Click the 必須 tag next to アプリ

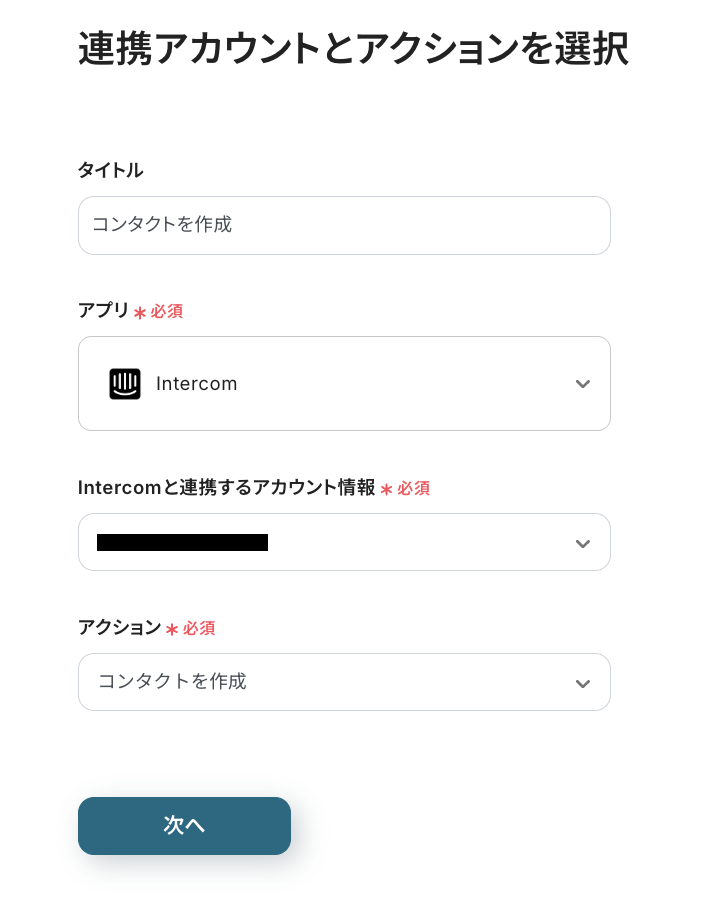point(167,312)
